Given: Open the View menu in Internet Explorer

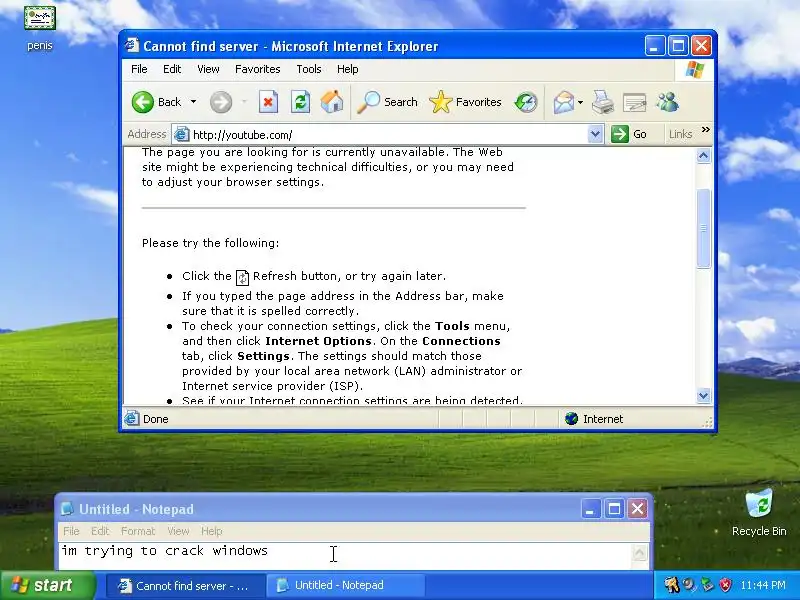Looking at the screenshot, I should 208,69.
